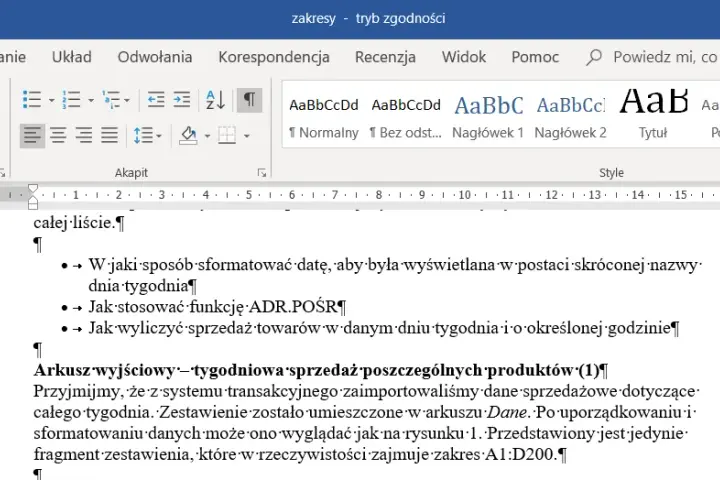
Task: Open the bullet list style dropdown arrow
Action: [x=51, y=100]
